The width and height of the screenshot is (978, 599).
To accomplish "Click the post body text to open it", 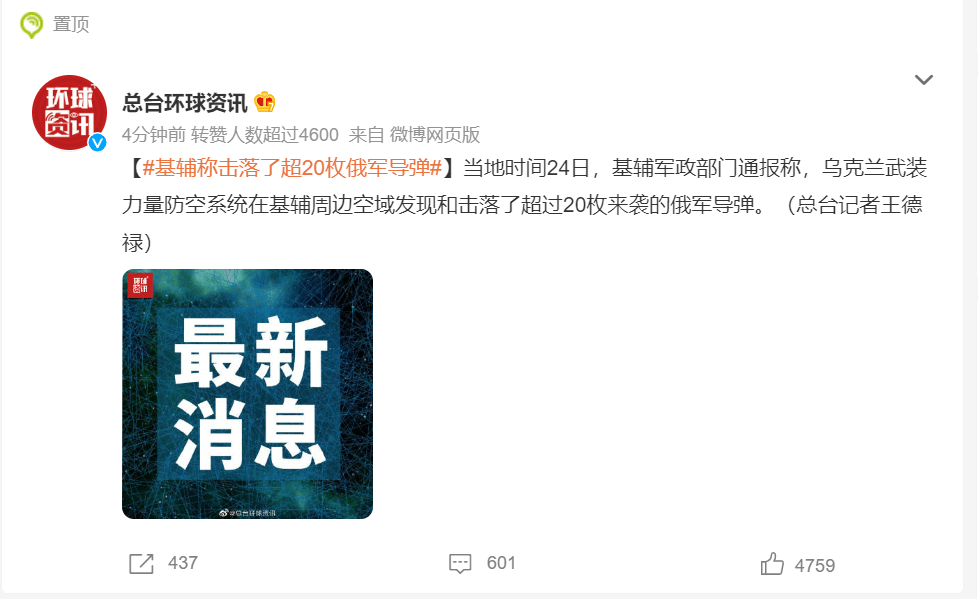I will (525, 205).
